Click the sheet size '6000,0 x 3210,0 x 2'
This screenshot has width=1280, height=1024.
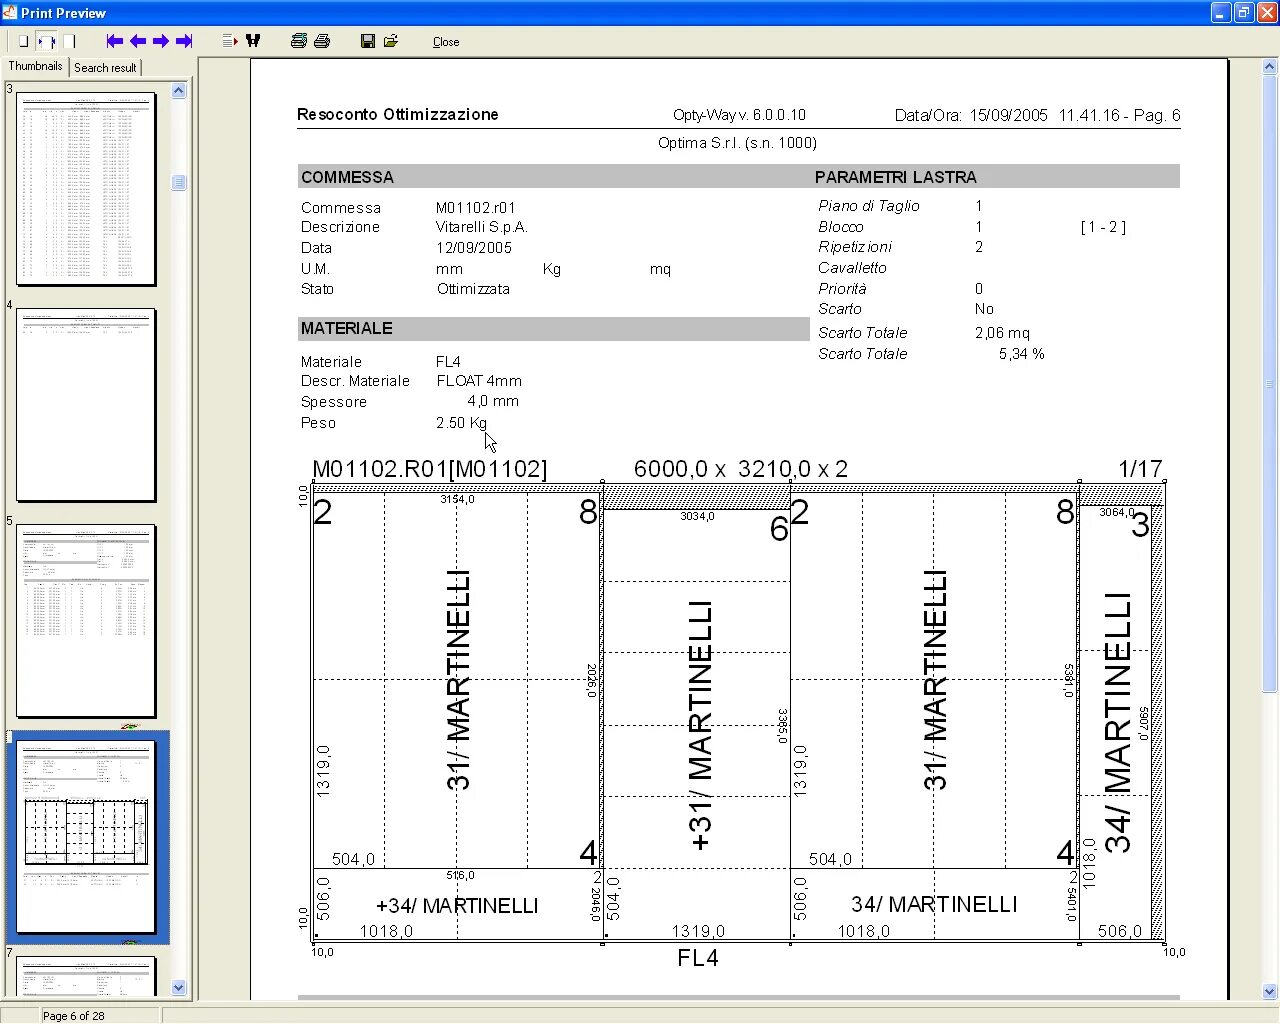coord(741,469)
